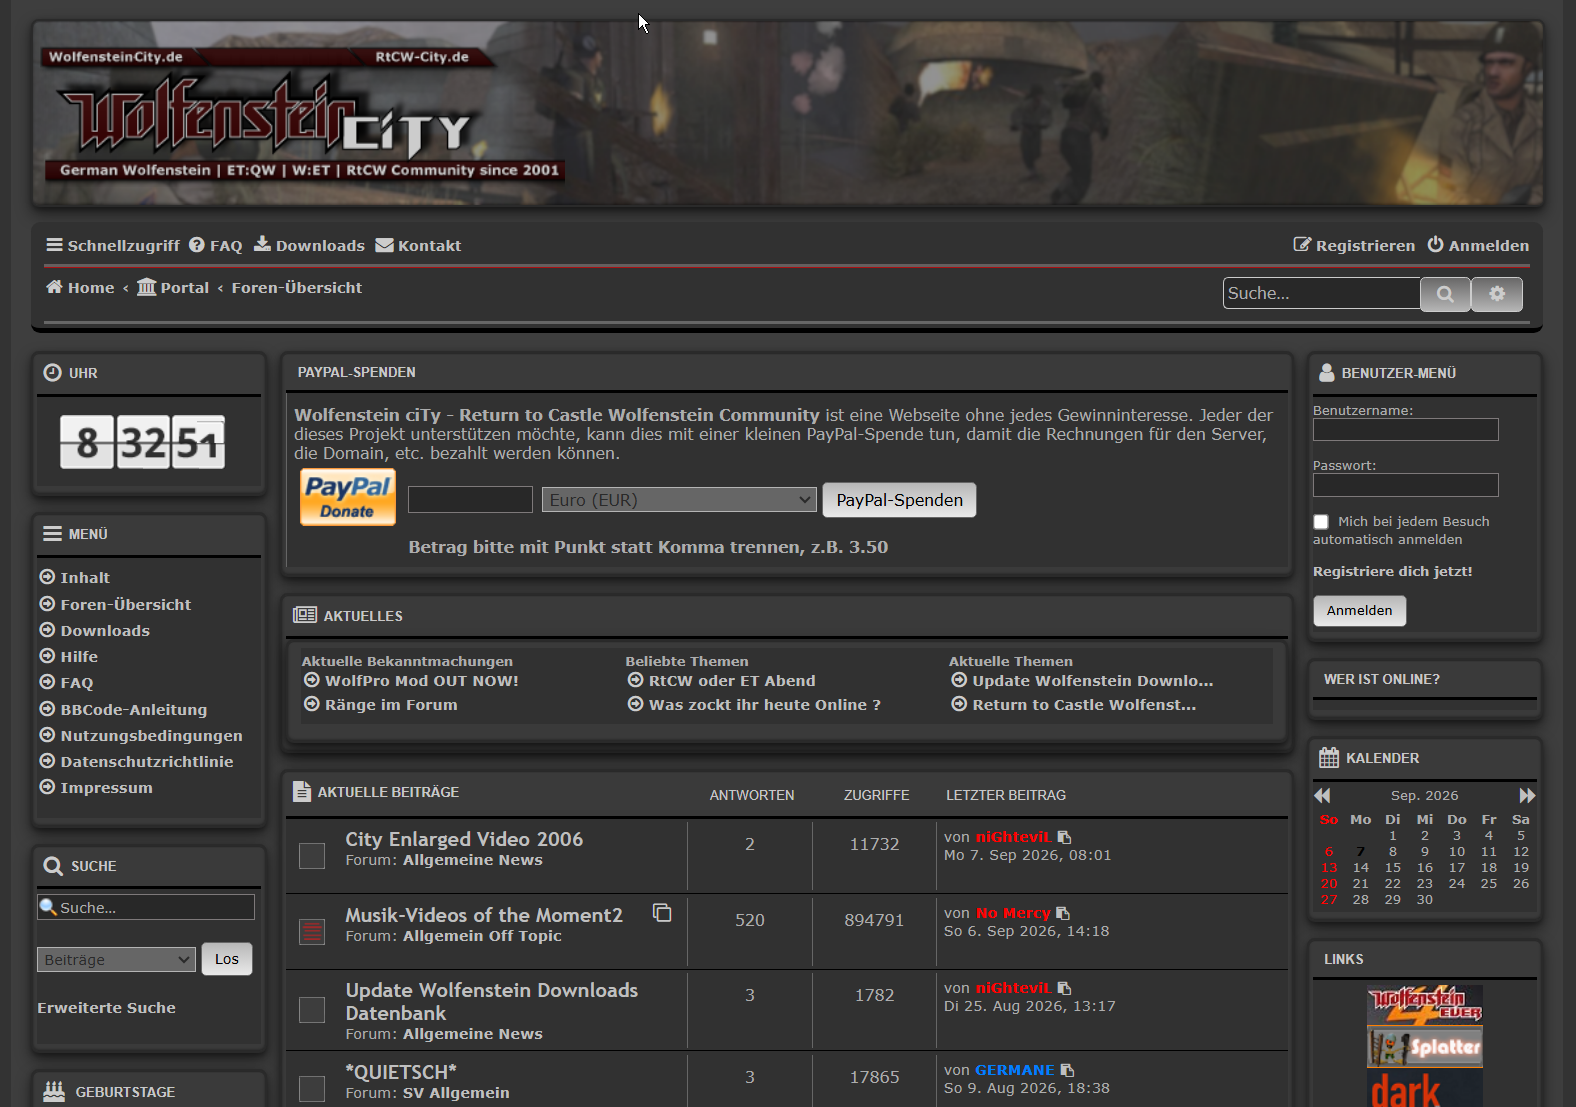Jump to latest post of City Enlarged Video 2006

tap(1064, 837)
